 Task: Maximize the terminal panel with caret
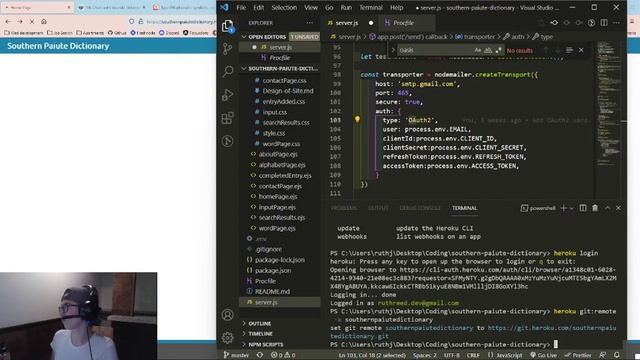click(x=607, y=208)
